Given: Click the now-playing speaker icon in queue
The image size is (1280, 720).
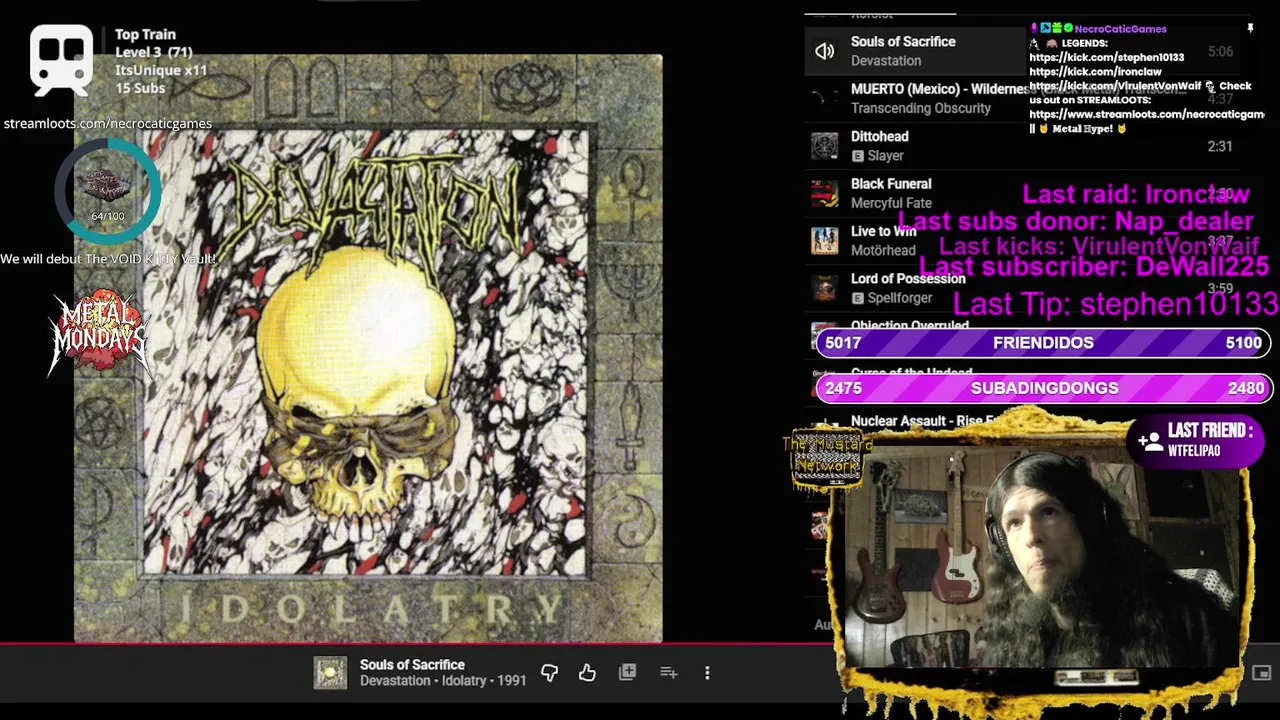Looking at the screenshot, I should click(x=824, y=51).
